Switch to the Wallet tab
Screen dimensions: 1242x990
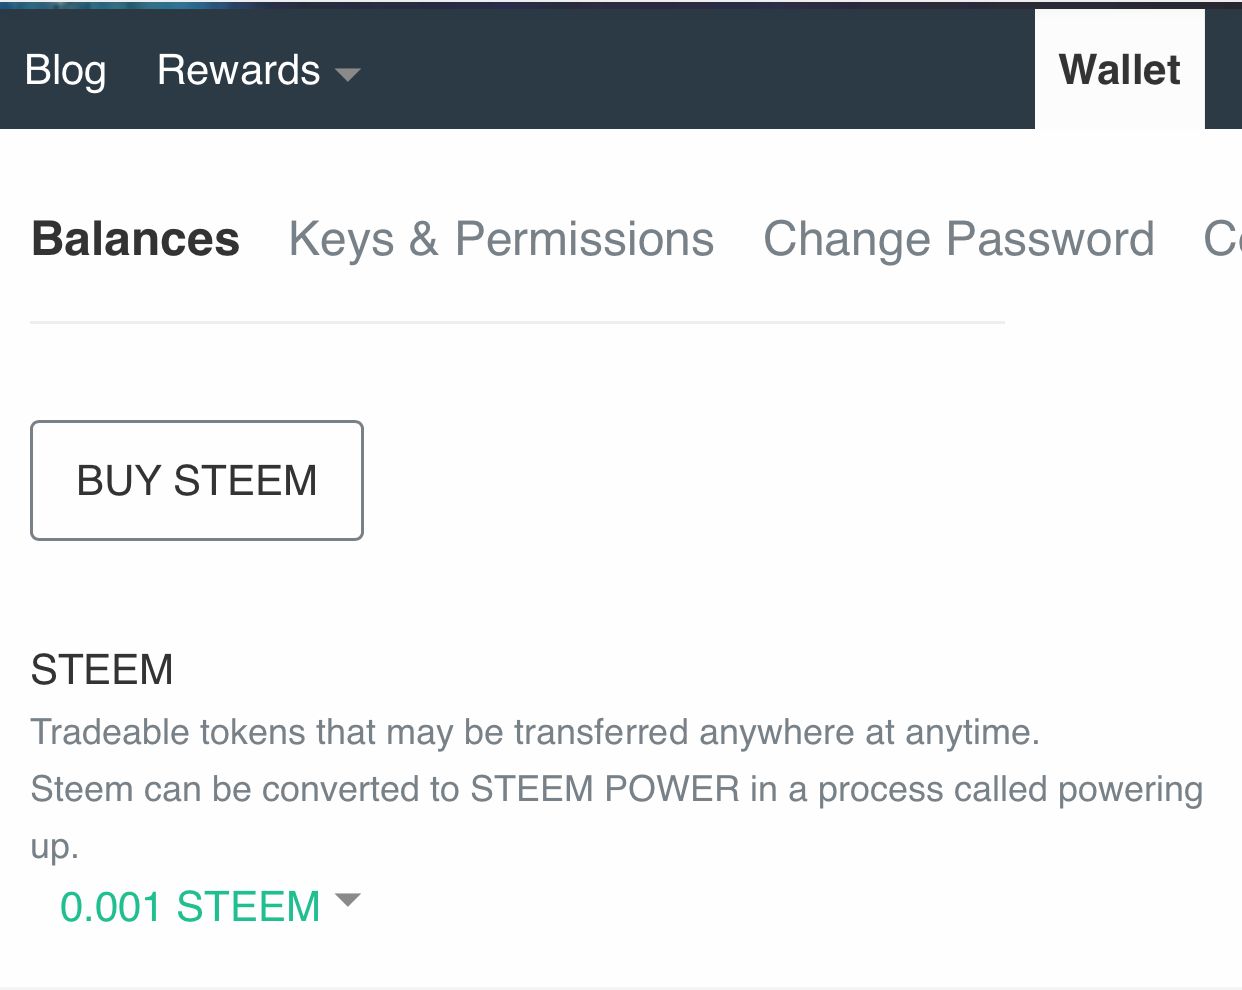click(1119, 71)
